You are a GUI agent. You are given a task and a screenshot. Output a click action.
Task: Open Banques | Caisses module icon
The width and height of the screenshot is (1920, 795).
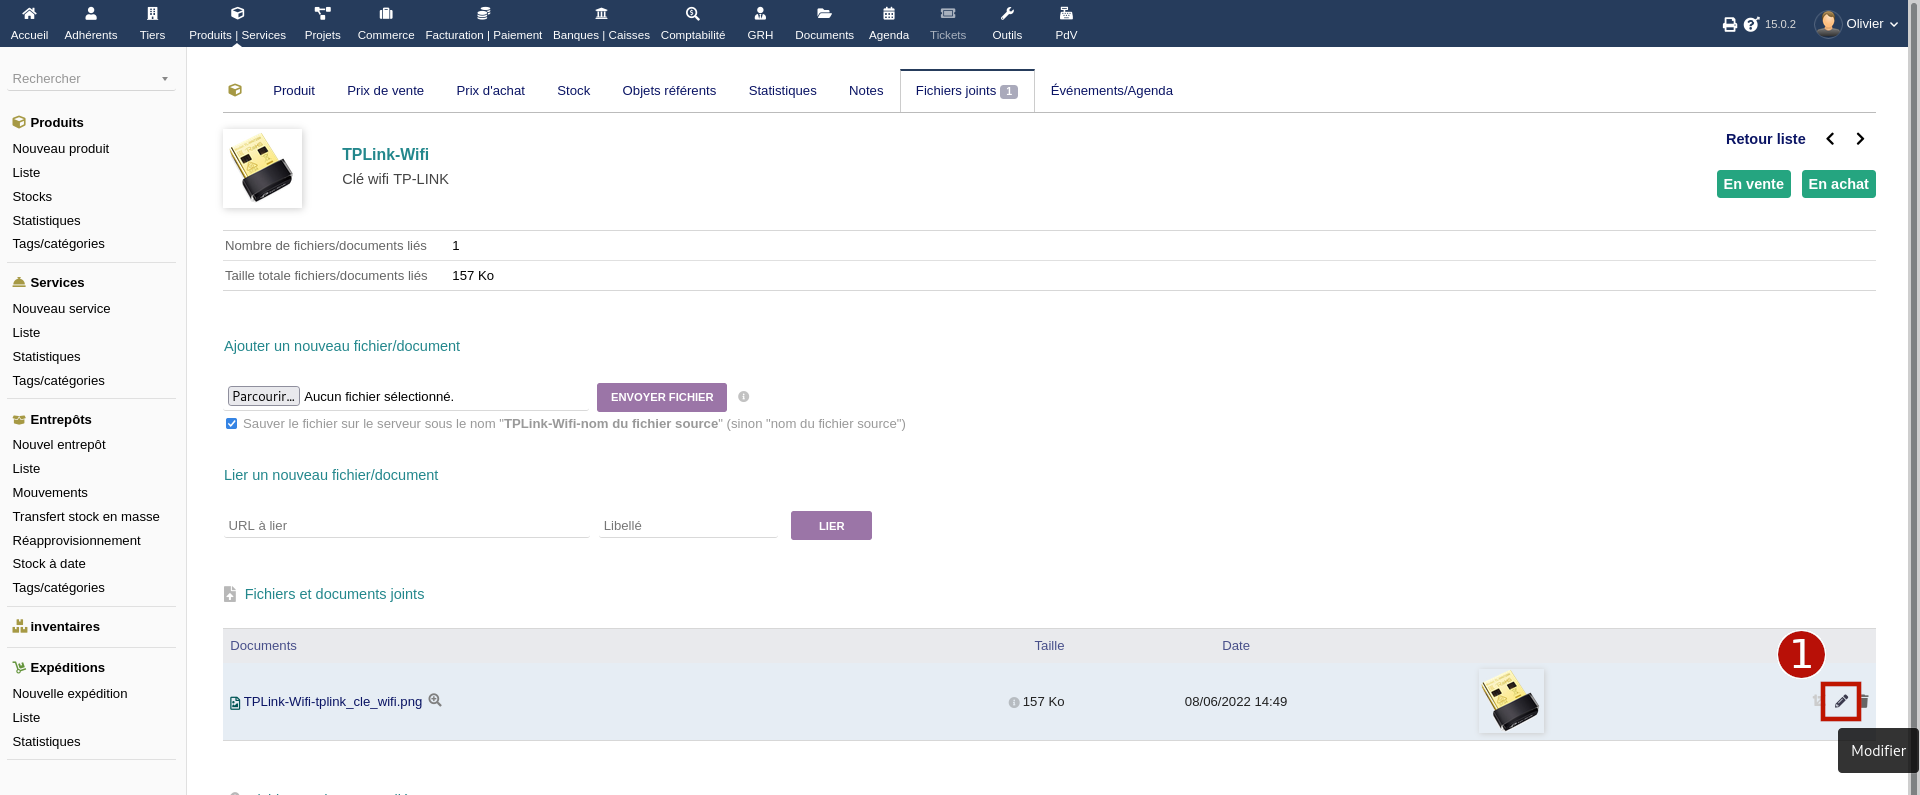click(601, 14)
